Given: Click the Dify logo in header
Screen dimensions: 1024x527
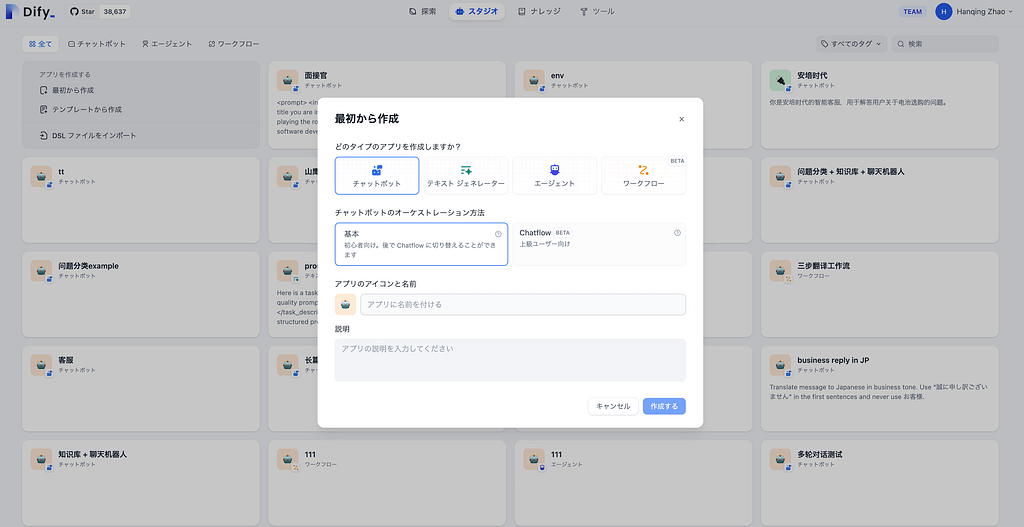Looking at the screenshot, I should (x=30, y=12).
